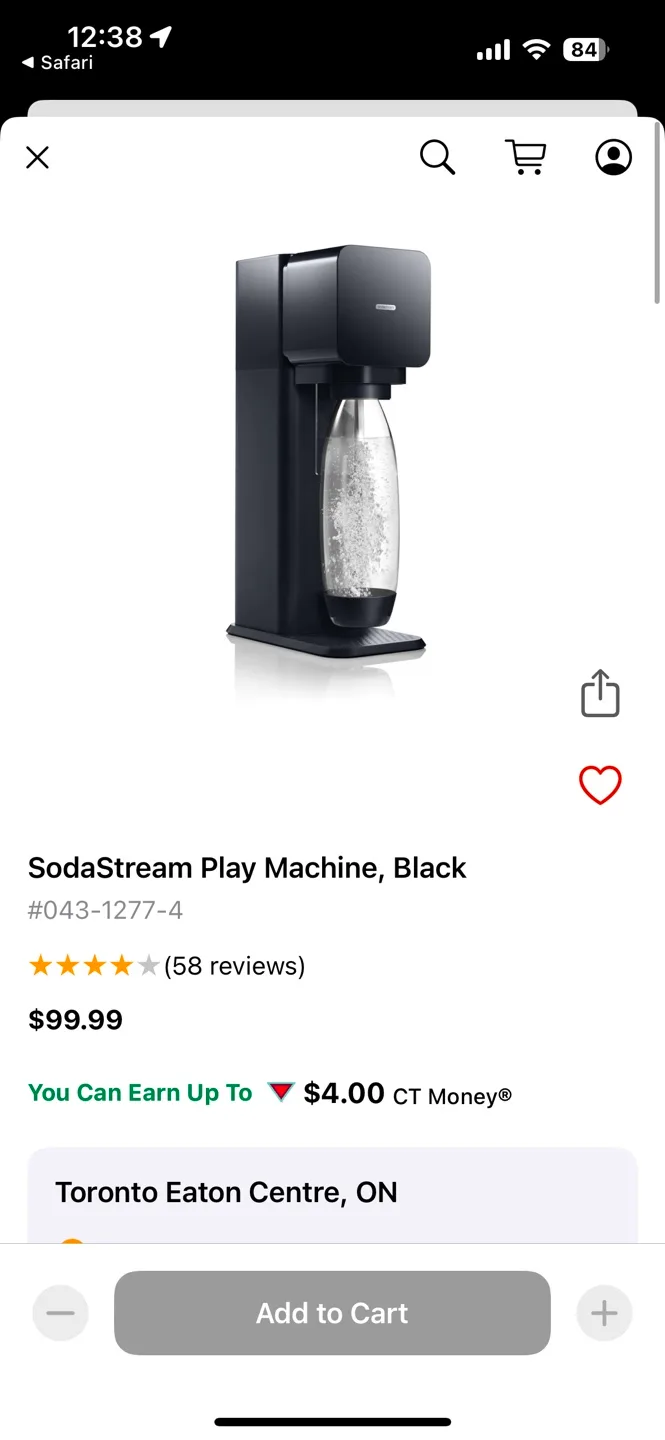Open the shopping cart icon
Screen dimensions: 665x1440
pos(526,157)
